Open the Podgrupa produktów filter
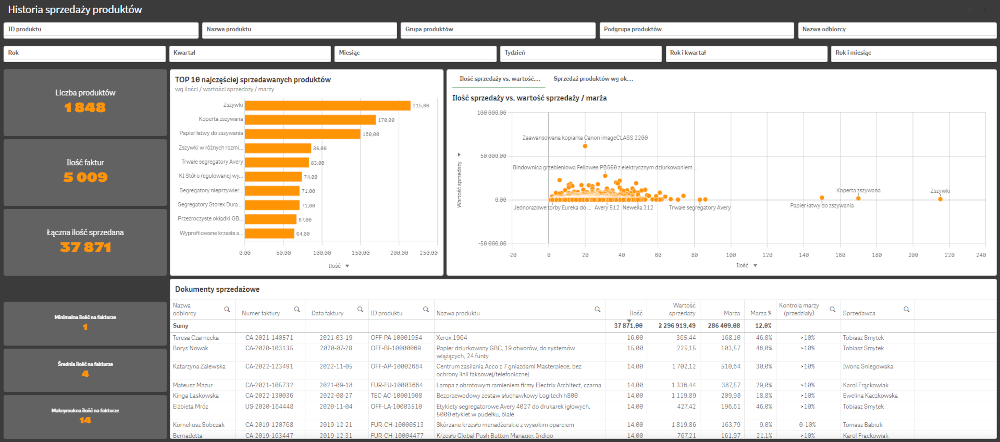1000x442 pixels. point(697,29)
